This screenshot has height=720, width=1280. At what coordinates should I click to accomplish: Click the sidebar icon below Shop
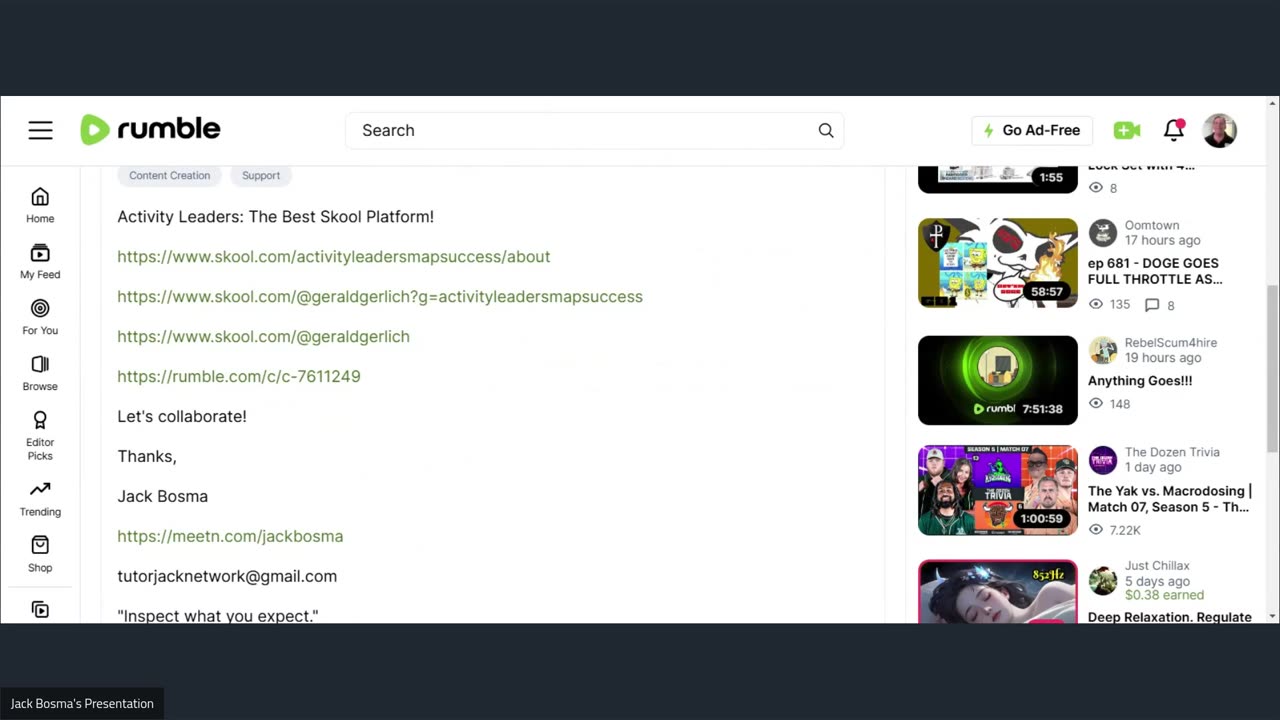[40, 609]
